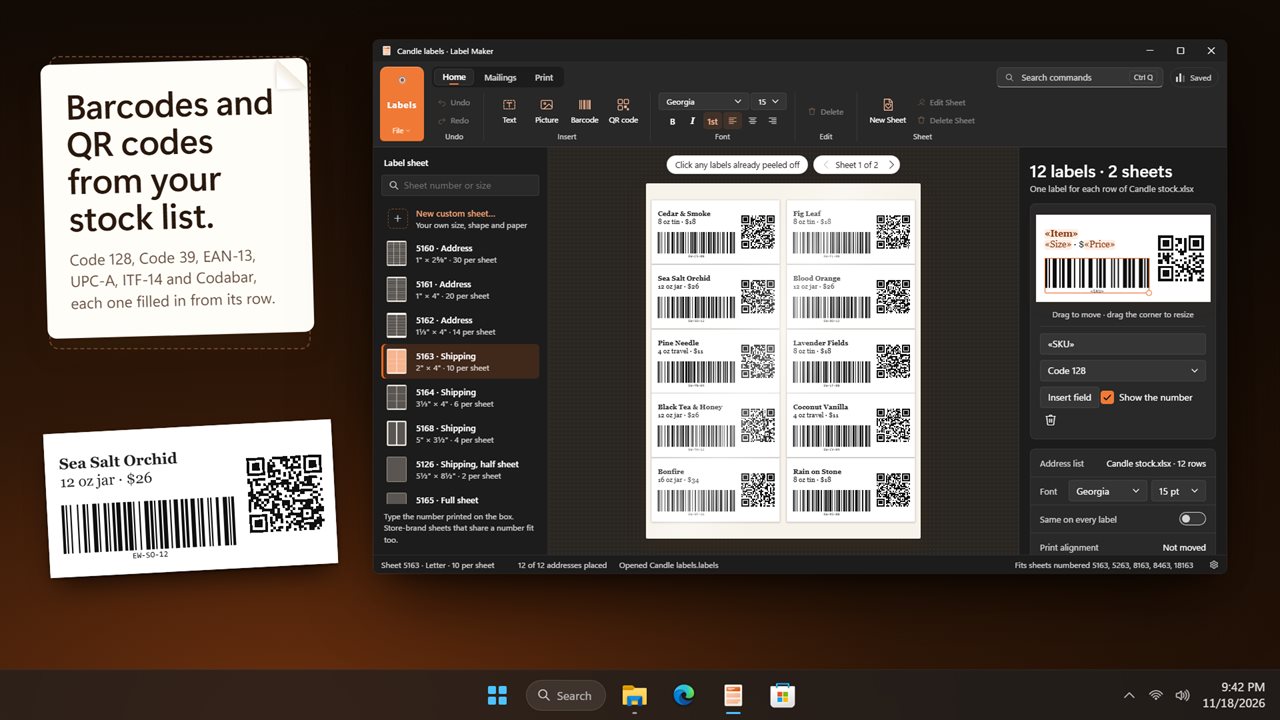1280x720 pixels.
Task: Open settings gear in status bar
Action: pyautogui.click(x=1214, y=565)
